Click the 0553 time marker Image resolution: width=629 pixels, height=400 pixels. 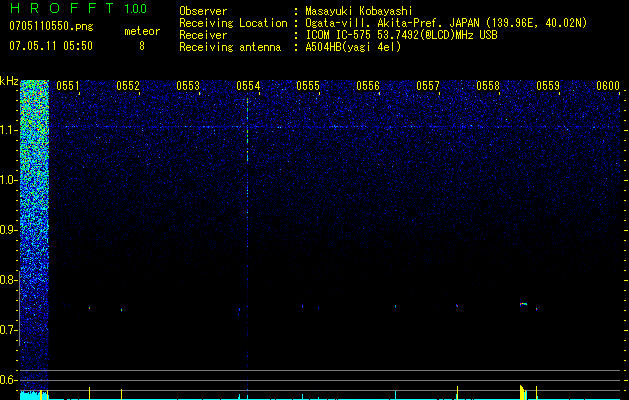tap(188, 85)
